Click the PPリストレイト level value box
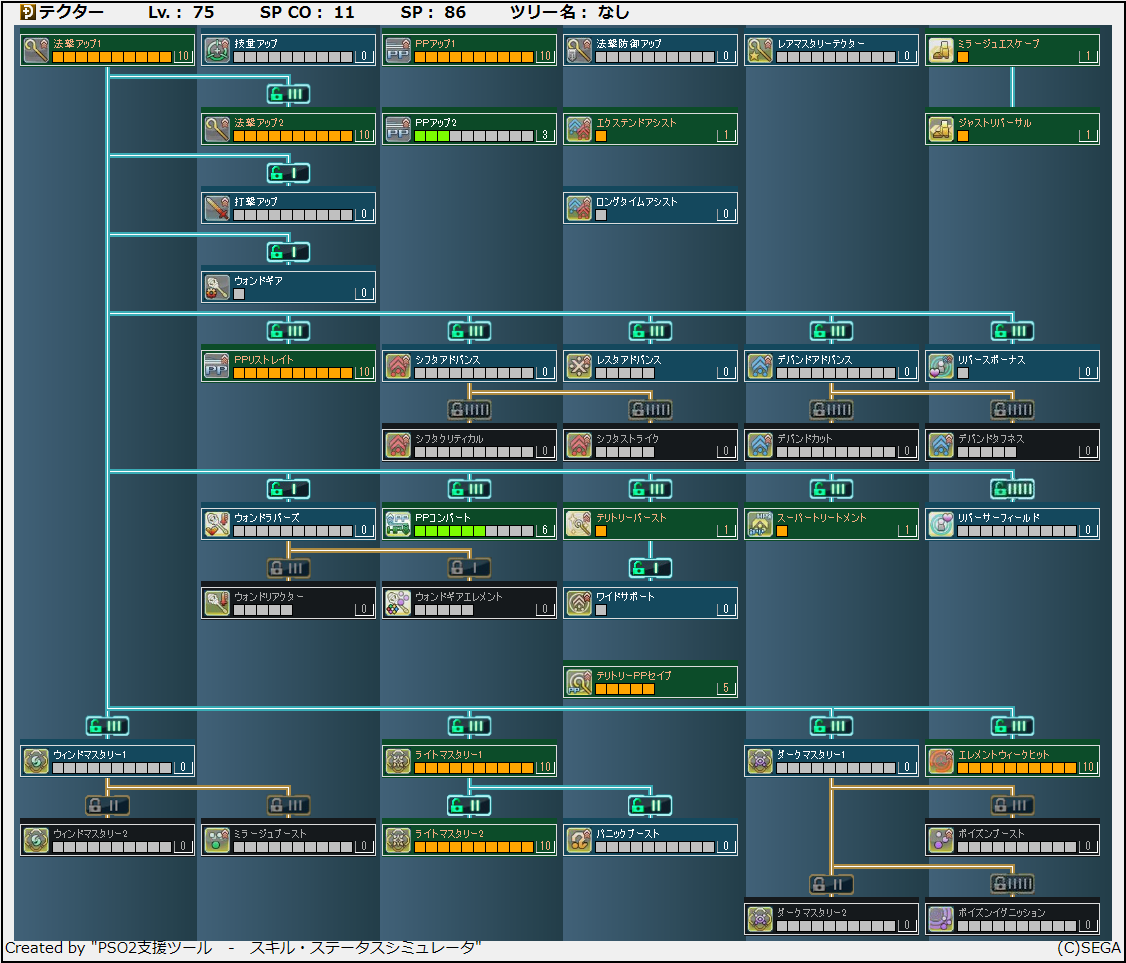The width and height of the screenshot is (1126, 963). tap(364, 372)
